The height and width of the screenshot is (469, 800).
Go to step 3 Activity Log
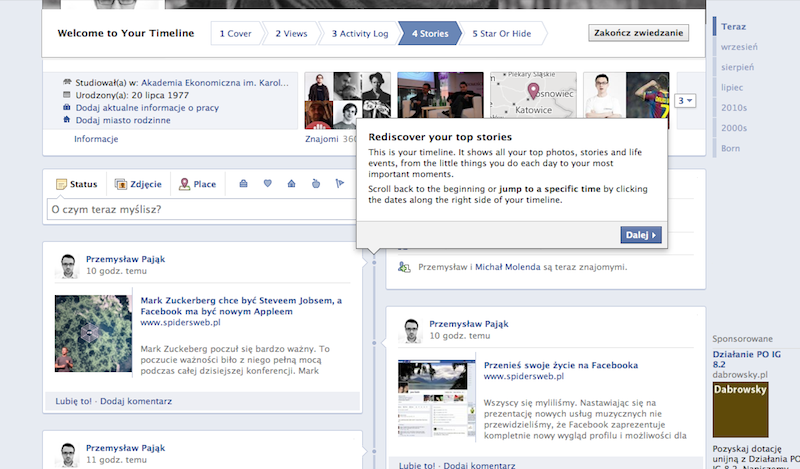[360, 34]
